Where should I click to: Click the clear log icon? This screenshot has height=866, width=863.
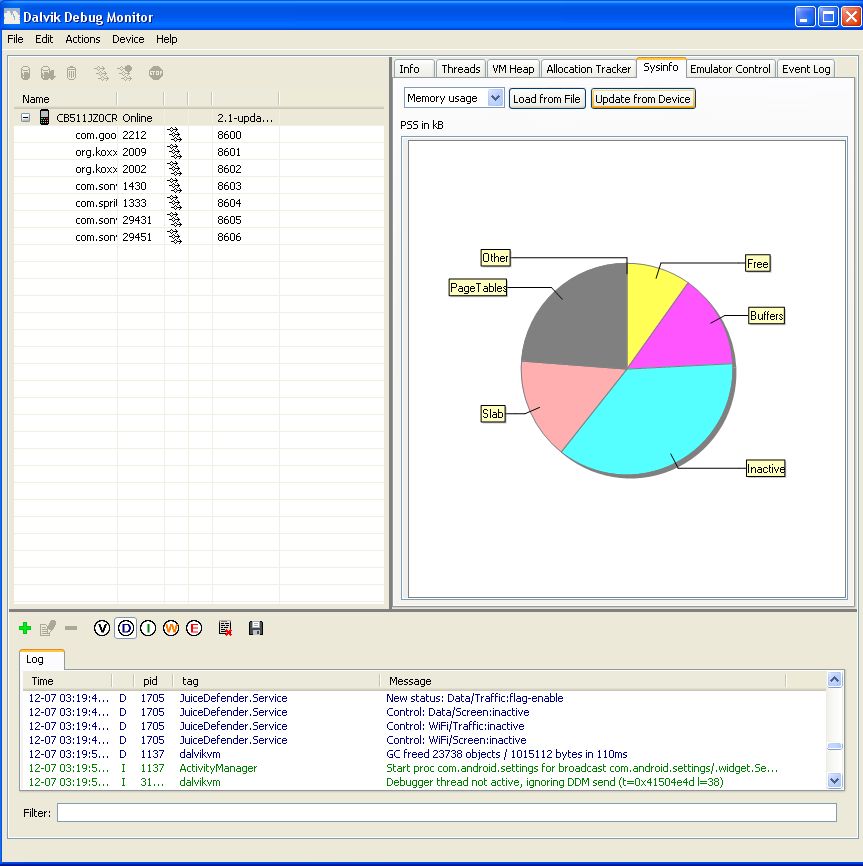[225, 628]
